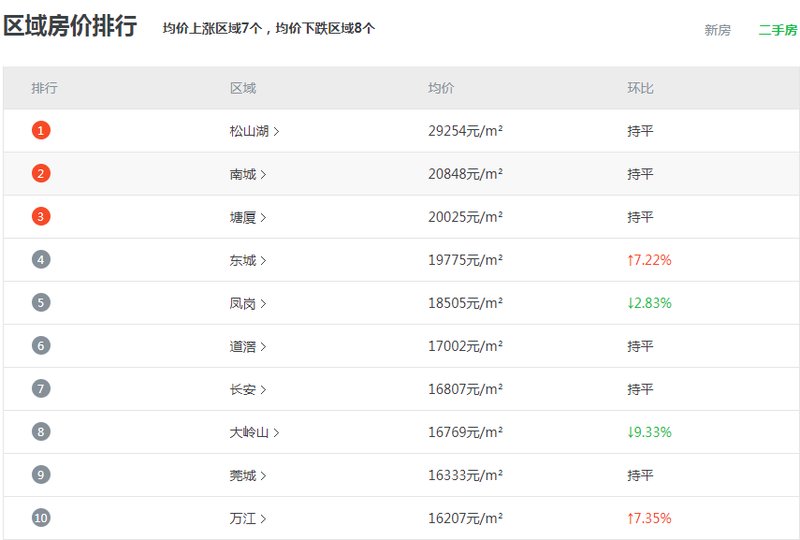Click the gray rank 4 badge
Image resolution: width=800 pixels, height=540 pixels.
pos(41,260)
